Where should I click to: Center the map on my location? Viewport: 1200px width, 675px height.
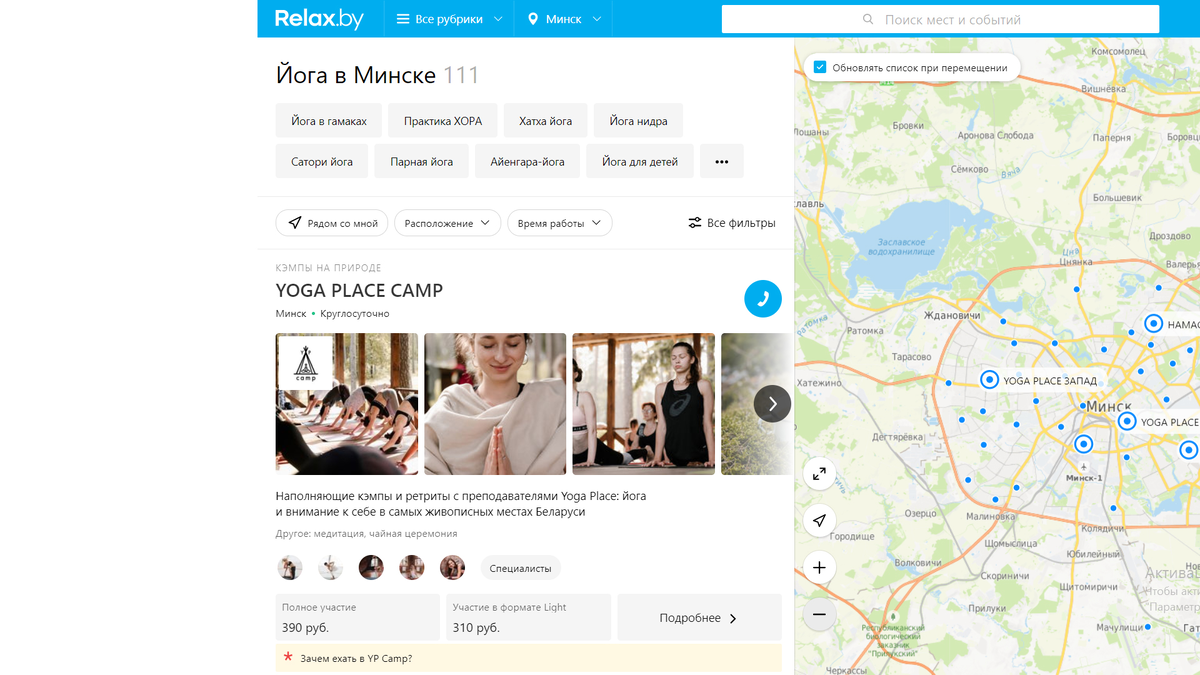click(x=819, y=520)
